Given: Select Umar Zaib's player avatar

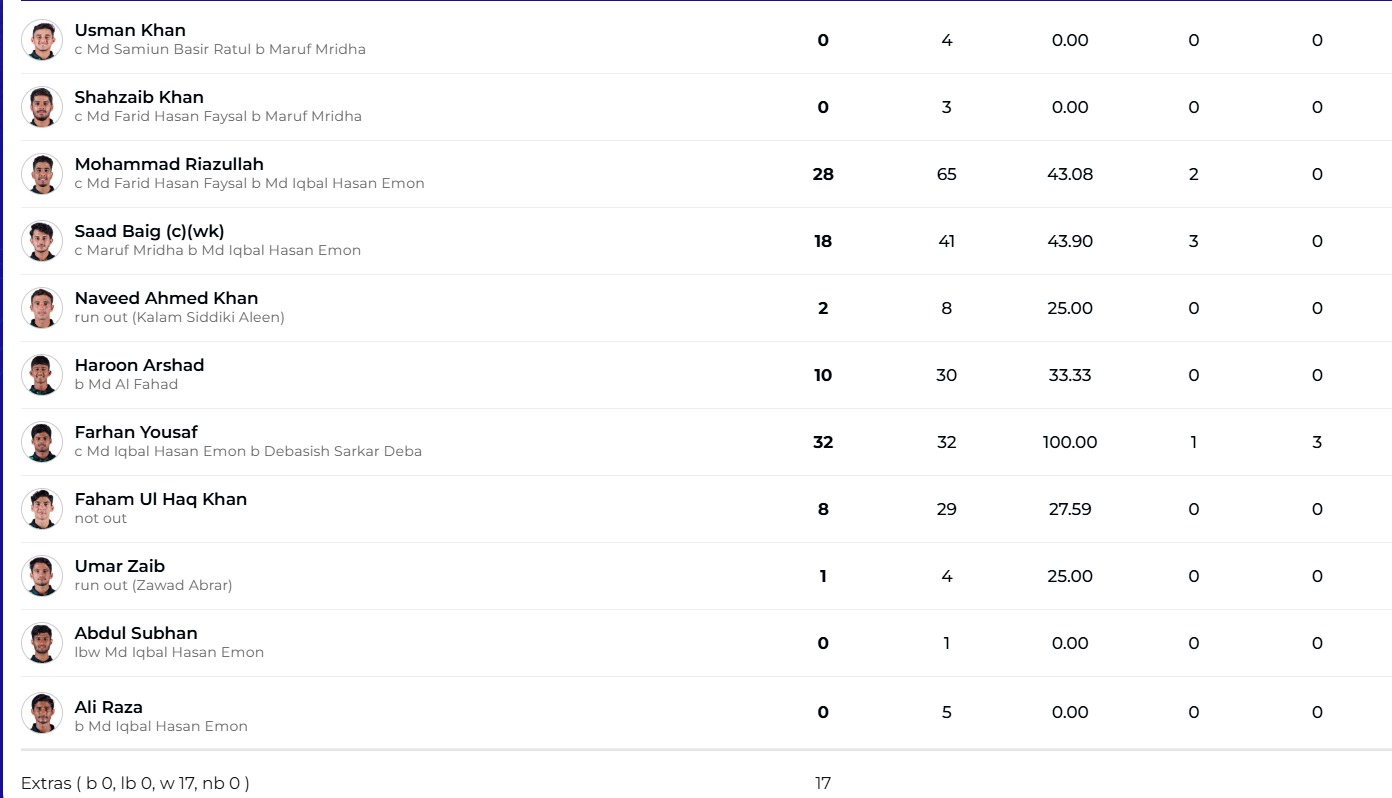Looking at the screenshot, I should [x=42, y=576].
